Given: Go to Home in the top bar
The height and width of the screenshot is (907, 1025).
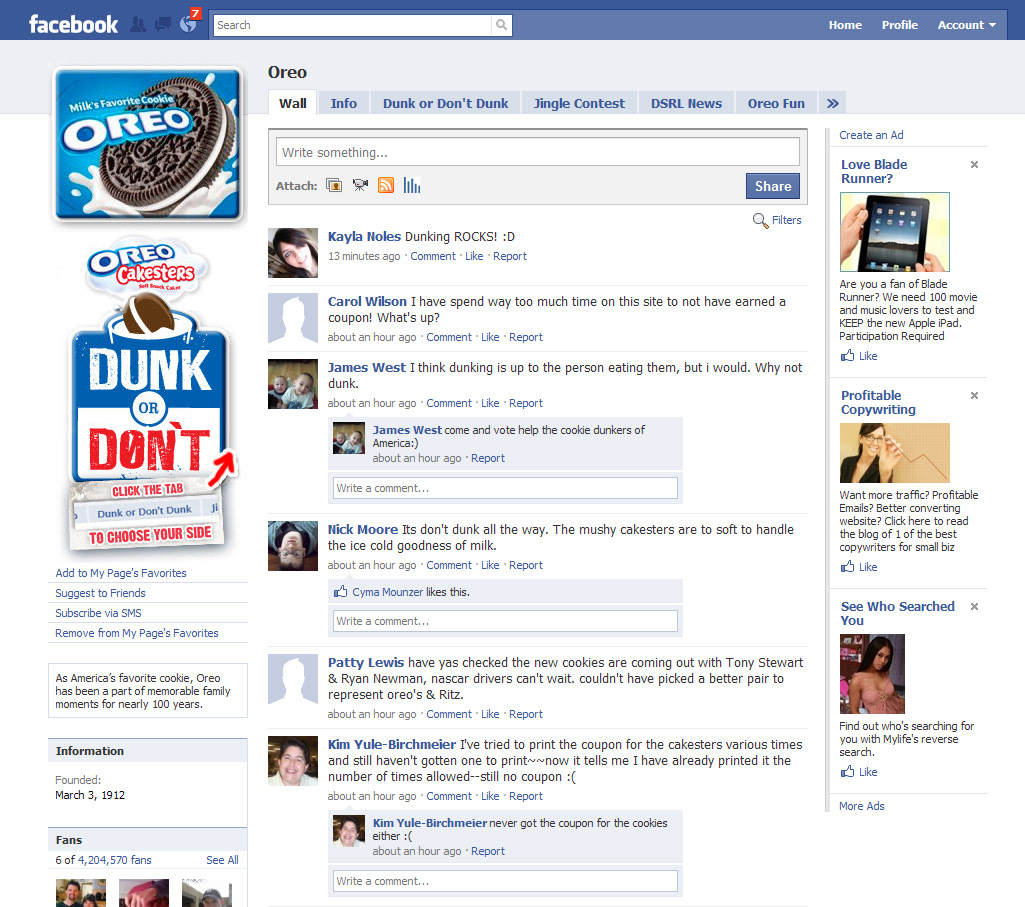Looking at the screenshot, I should pyautogui.click(x=845, y=25).
